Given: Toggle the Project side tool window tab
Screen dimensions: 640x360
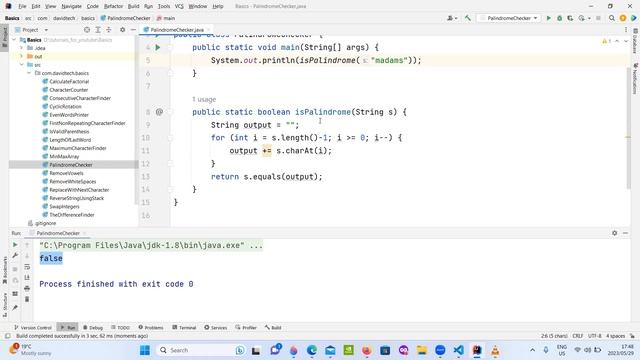Looking at the screenshot, I should (4, 37).
